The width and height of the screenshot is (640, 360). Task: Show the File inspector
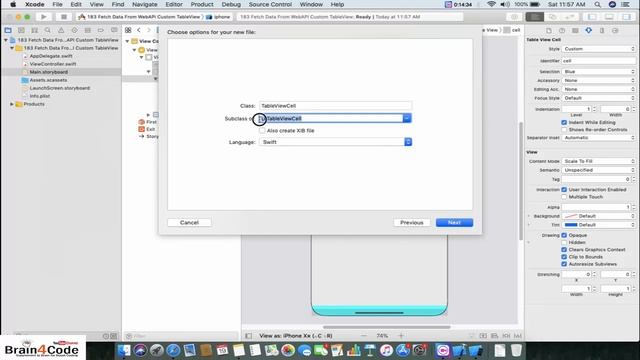pos(549,31)
